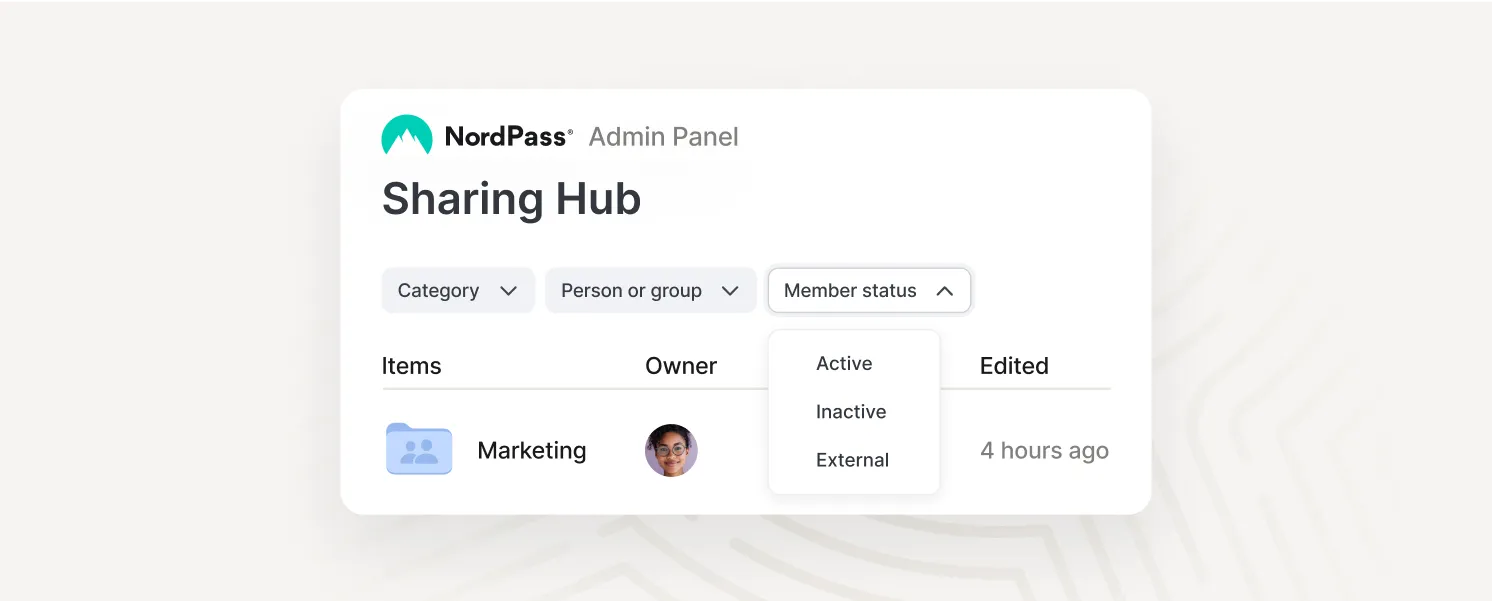Screen dimensions: 1492x601
Task: Click the NordPass mountain logo icon
Action: coord(407,136)
